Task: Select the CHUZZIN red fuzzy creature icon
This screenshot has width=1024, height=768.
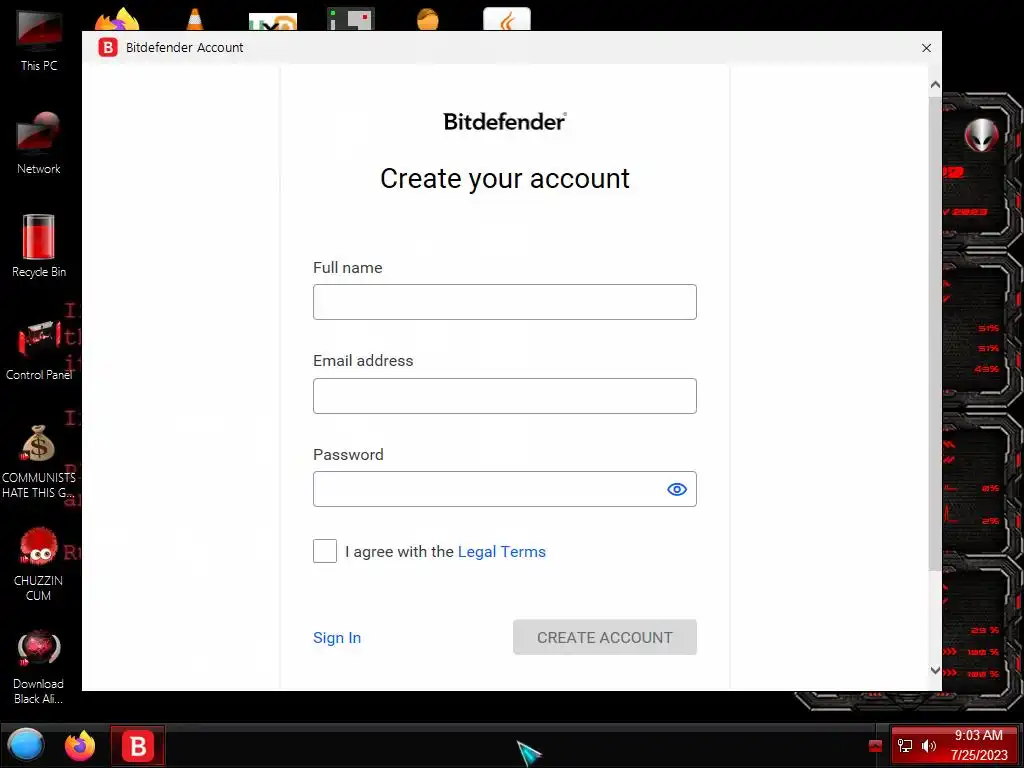Action: [x=39, y=564]
